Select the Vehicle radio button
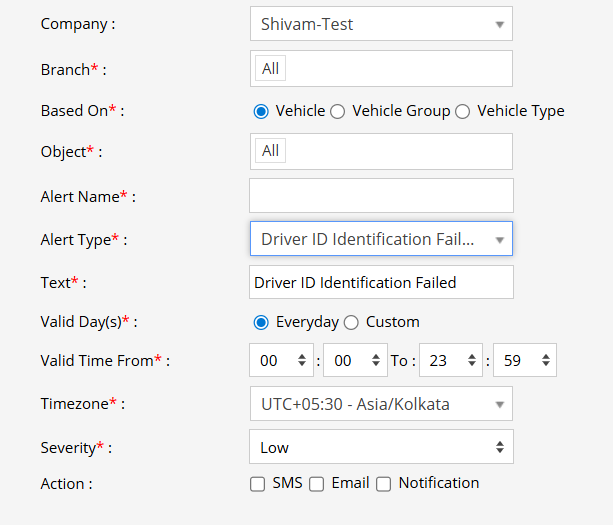The image size is (613, 525). pyautogui.click(x=261, y=111)
